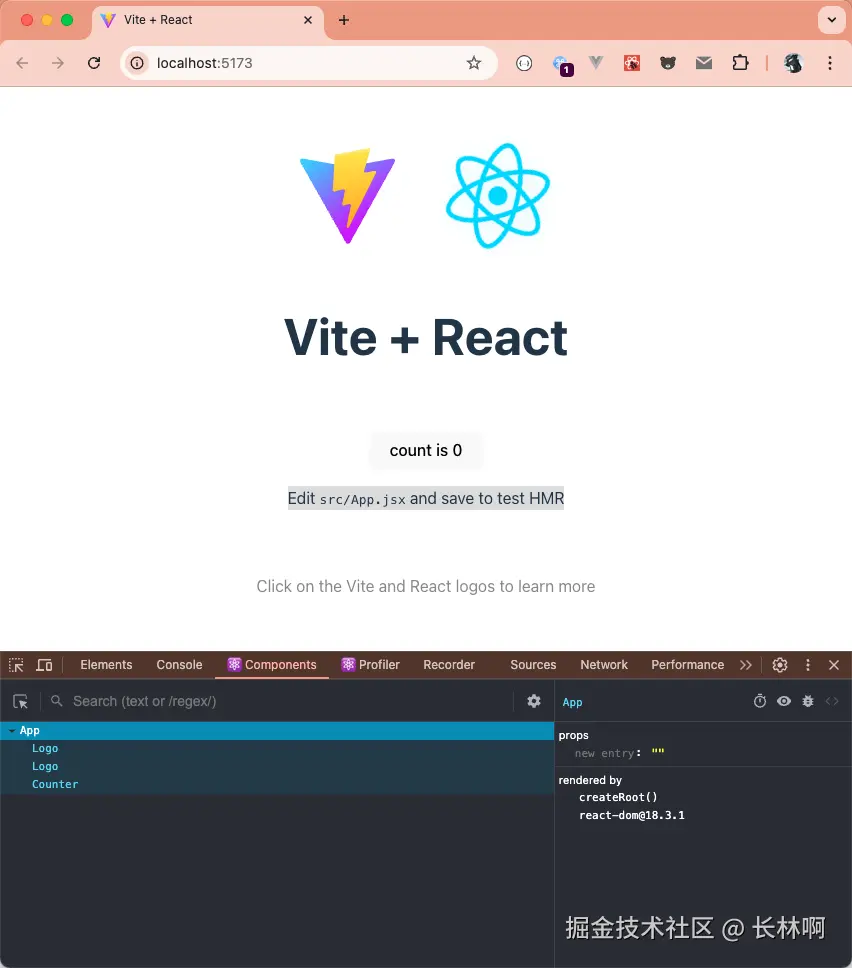The height and width of the screenshot is (968, 852).
Task: Open the extension with badge count 1
Action: point(562,64)
